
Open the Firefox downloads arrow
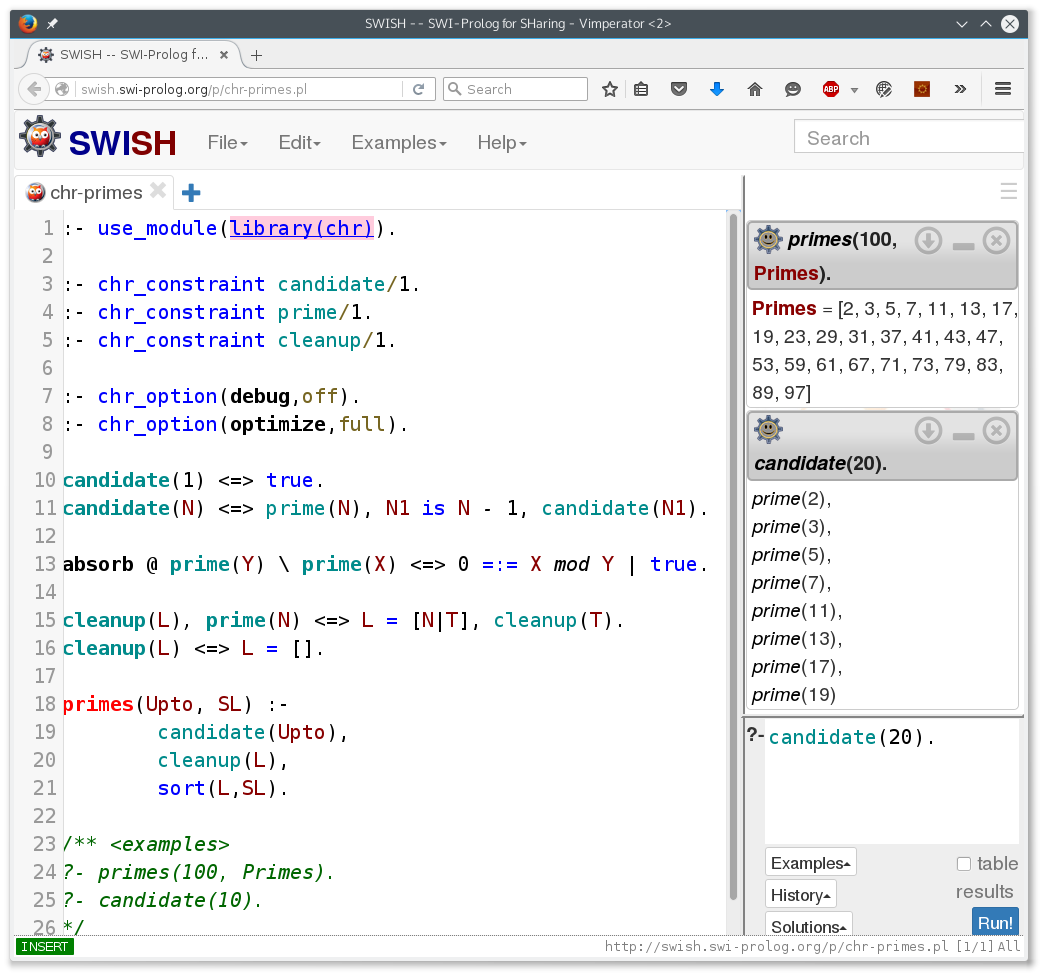coord(716,89)
